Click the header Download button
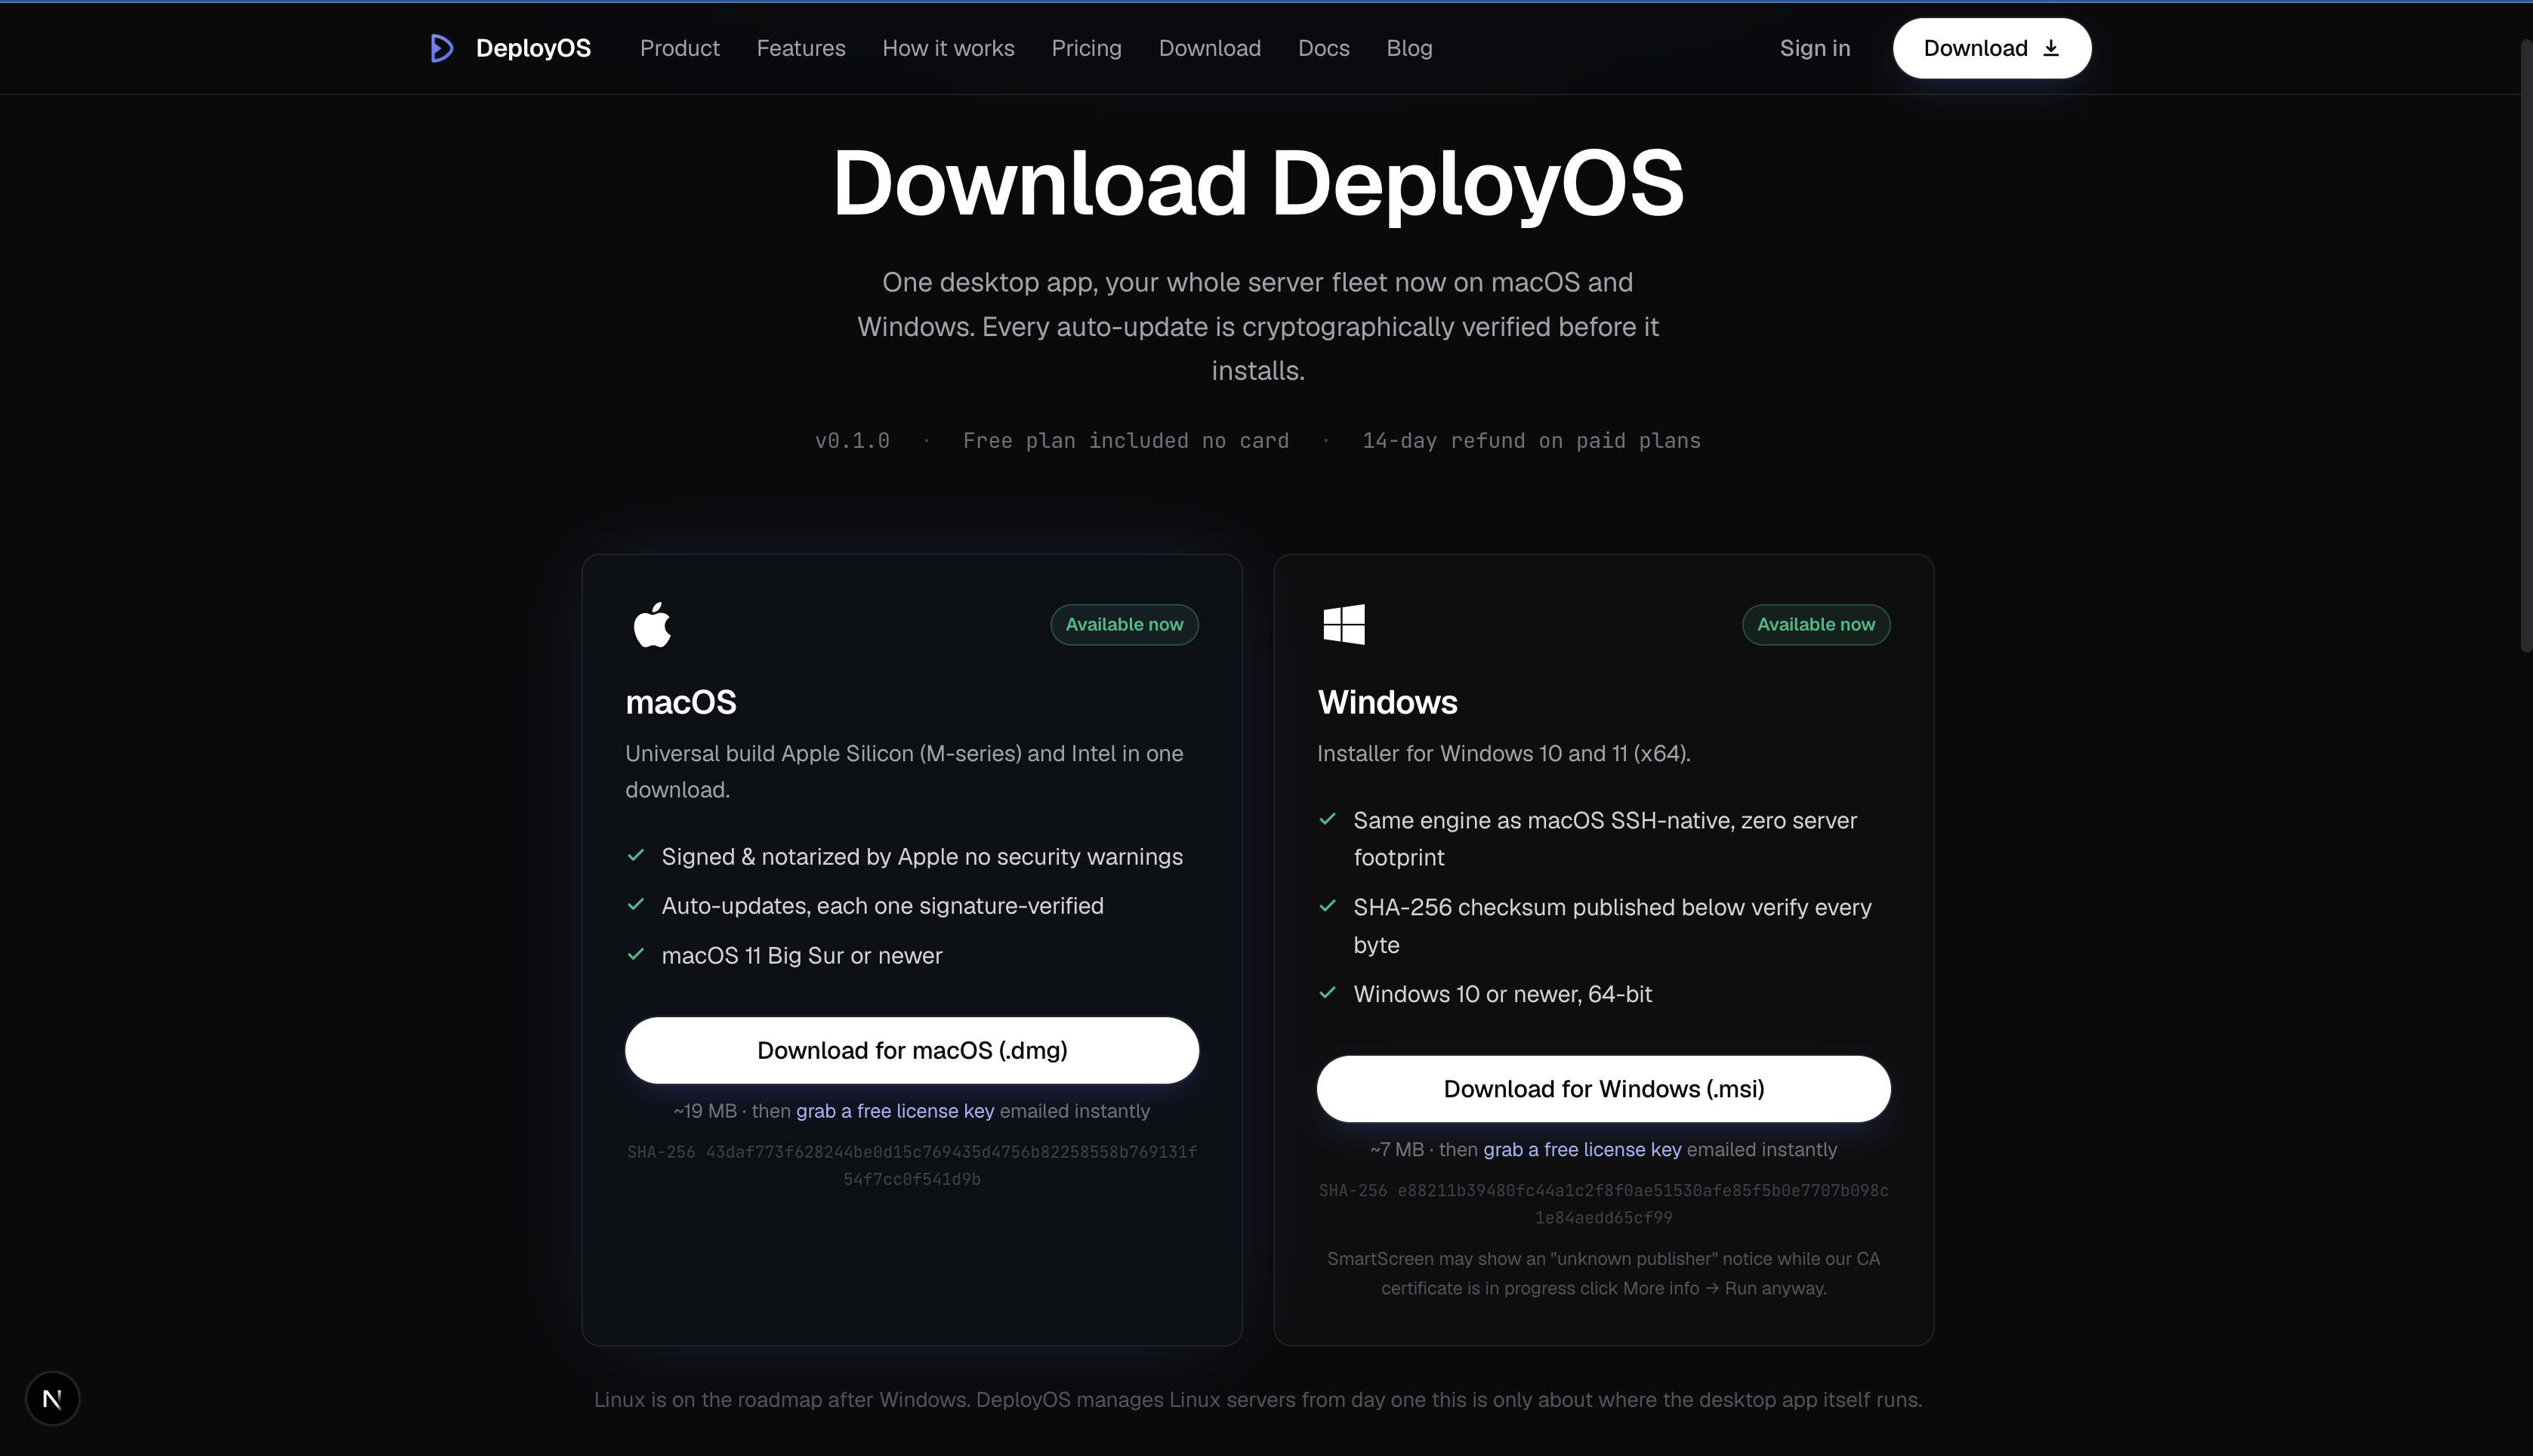The height and width of the screenshot is (1456, 2533). pos(1991,48)
